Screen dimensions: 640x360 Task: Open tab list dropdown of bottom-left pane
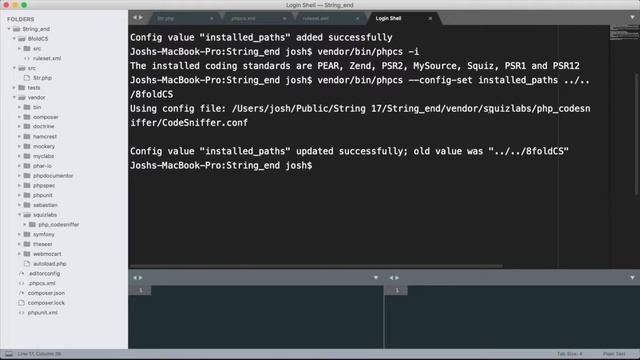click(x=376, y=278)
